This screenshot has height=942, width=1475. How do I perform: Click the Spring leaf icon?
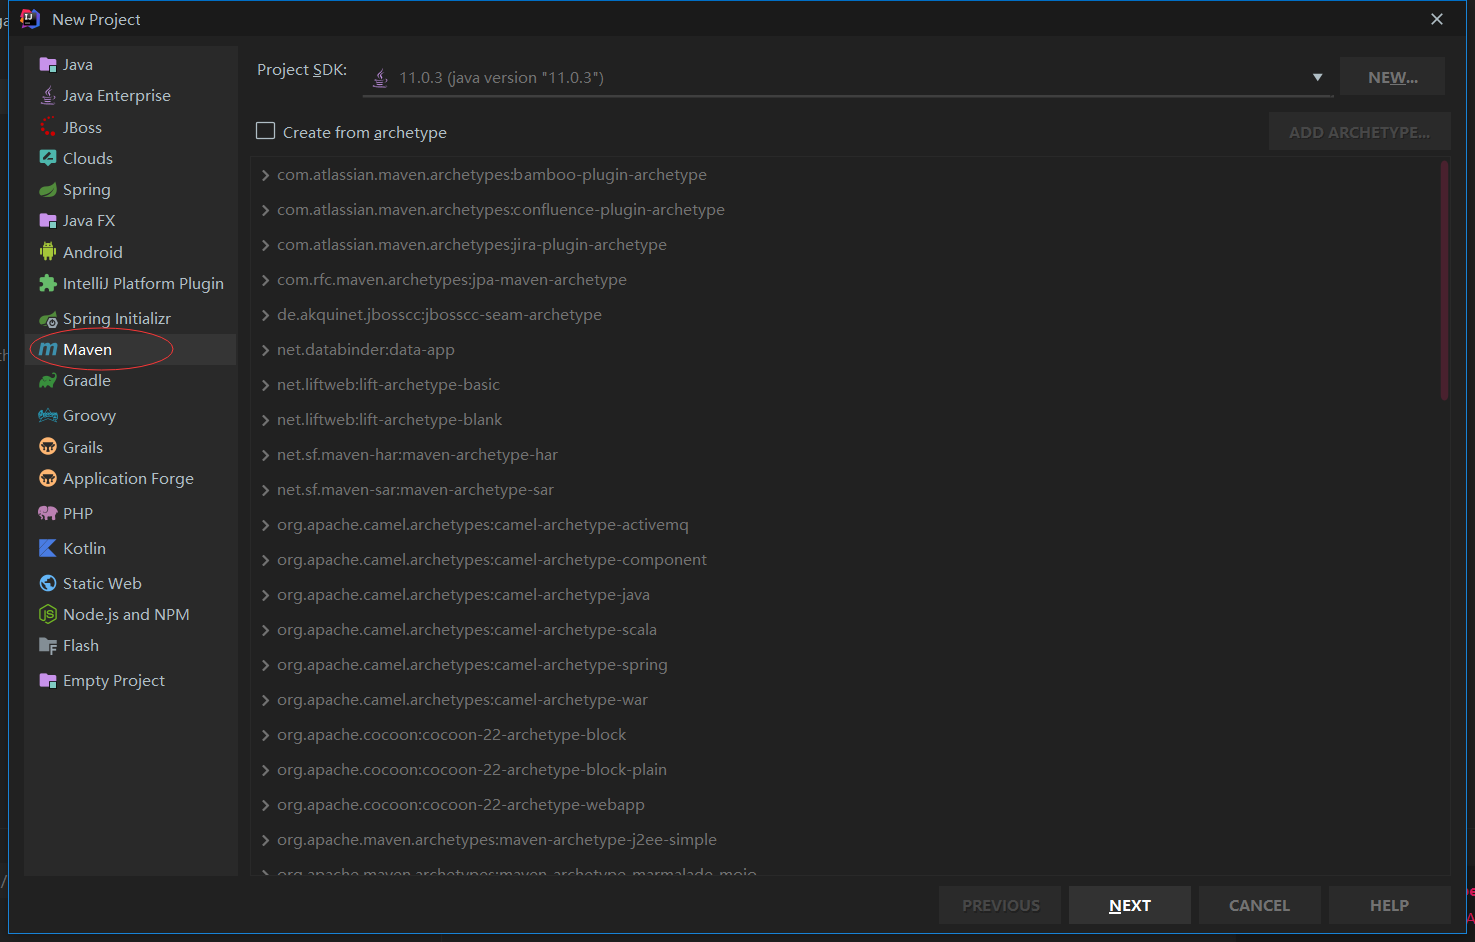click(x=47, y=190)
